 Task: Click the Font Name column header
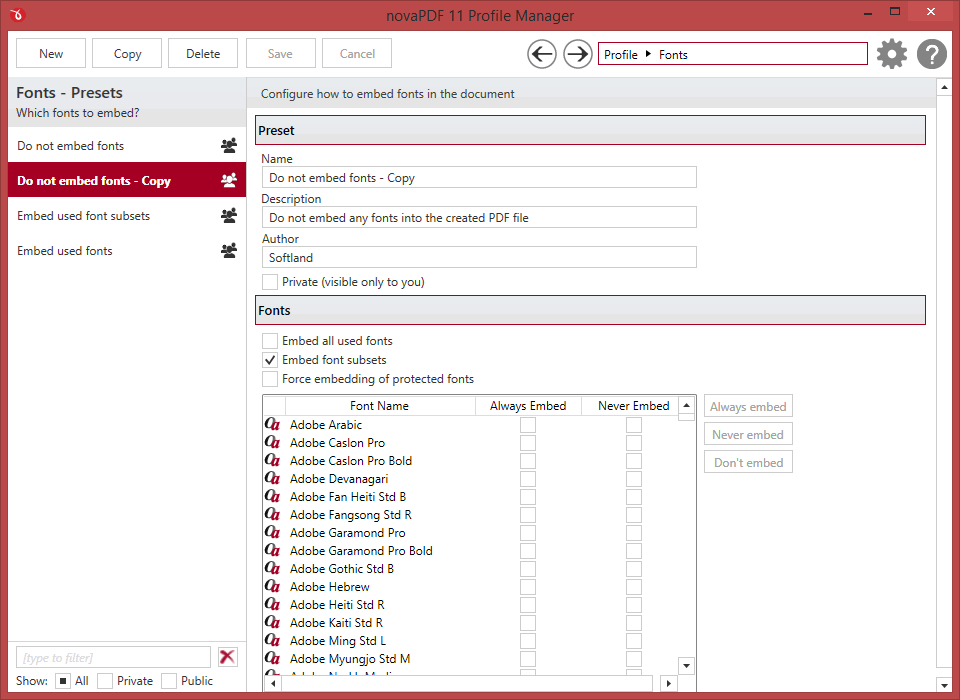tap(380, 405)
